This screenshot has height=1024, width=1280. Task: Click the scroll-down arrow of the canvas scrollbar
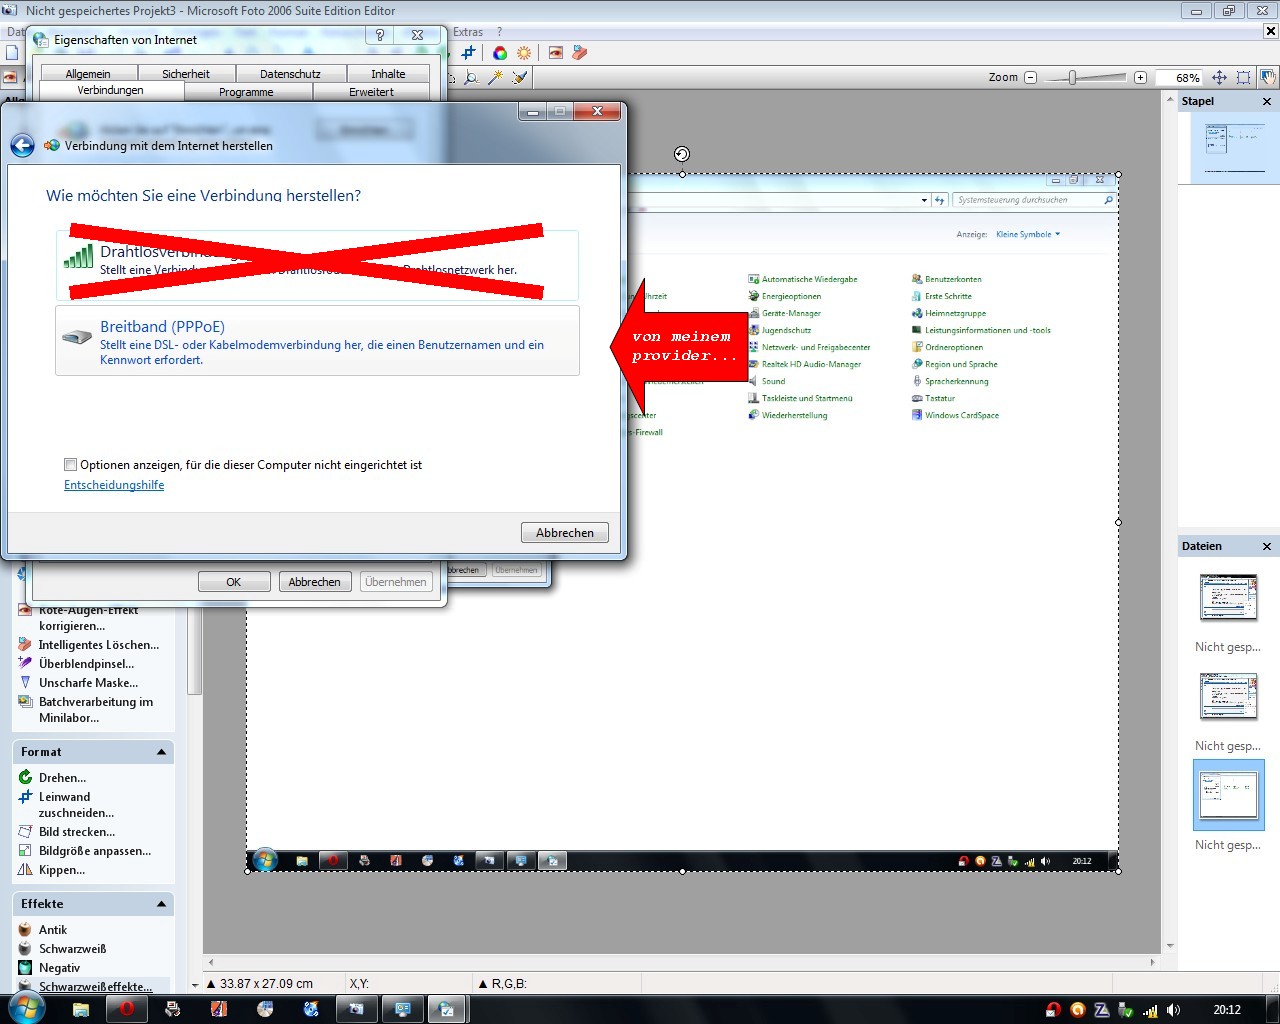[x=1170, y=946]
